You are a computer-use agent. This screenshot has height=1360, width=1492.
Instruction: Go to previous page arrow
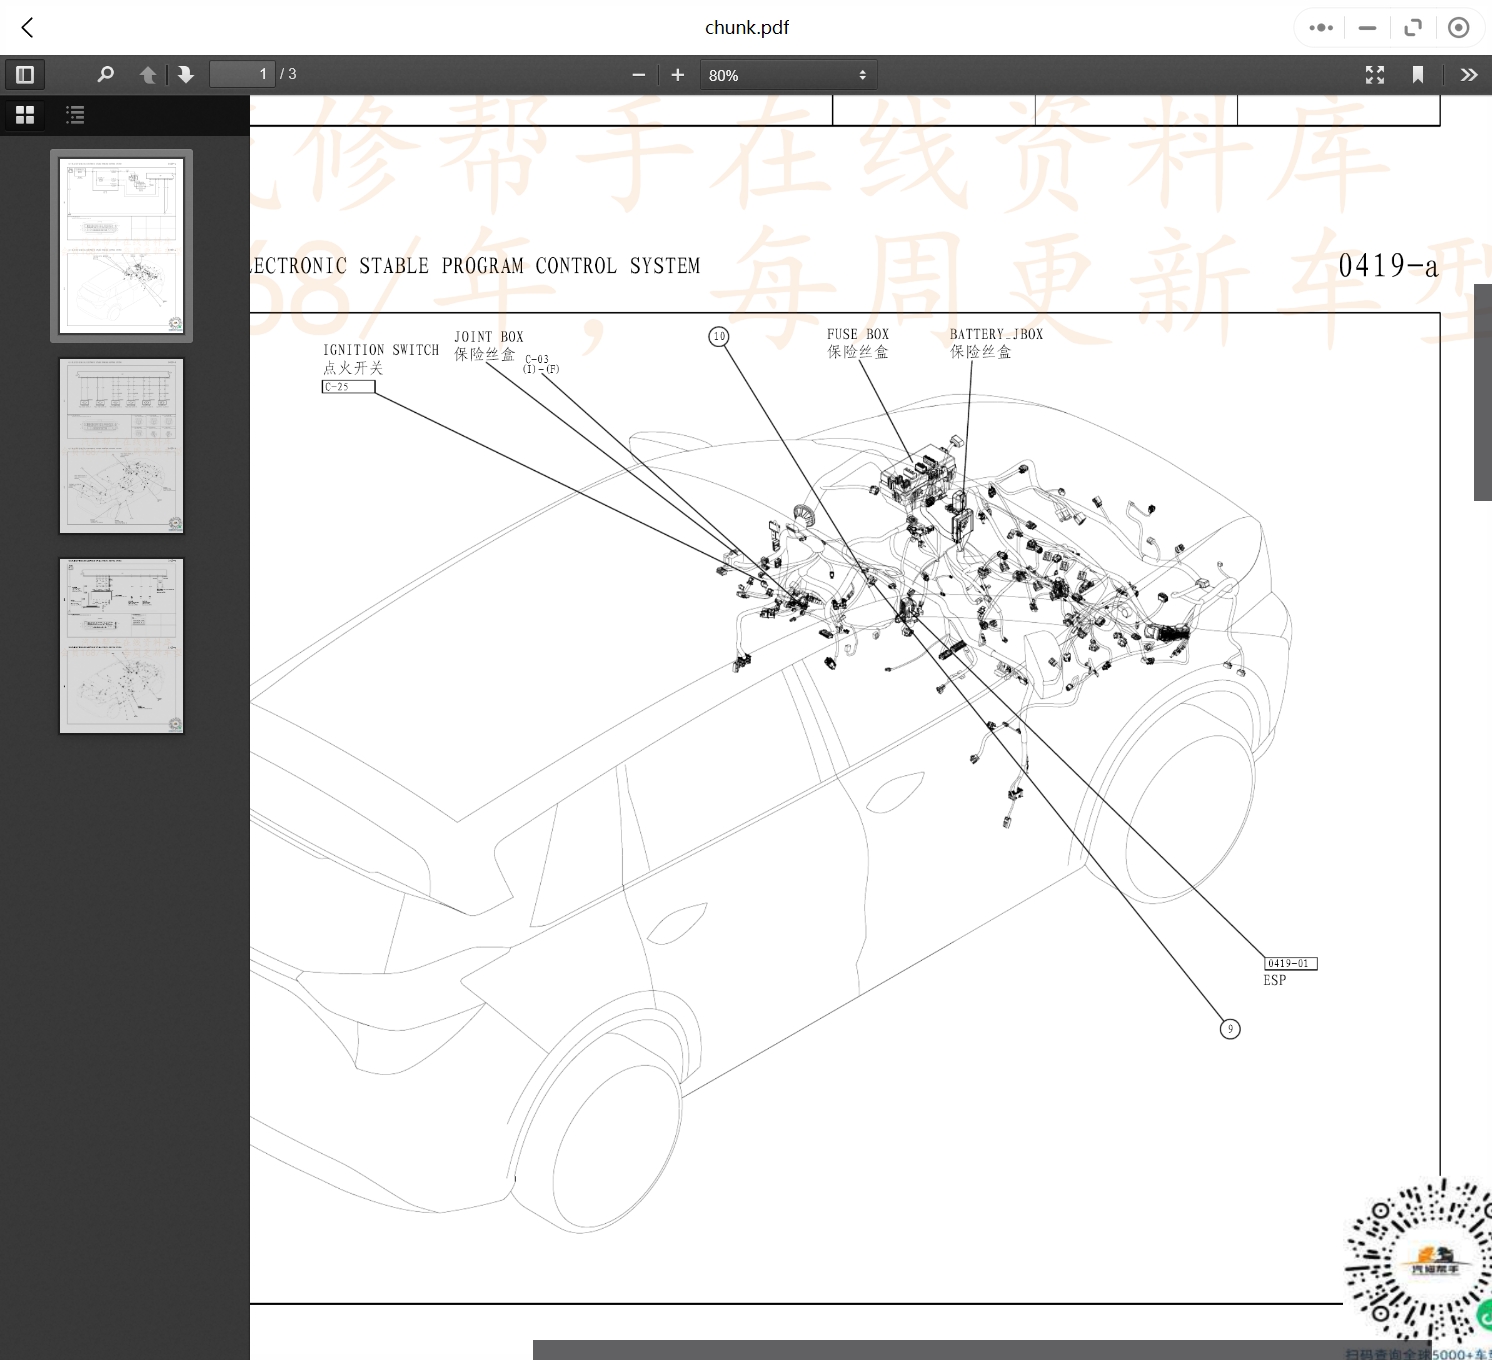pos(148,75)
